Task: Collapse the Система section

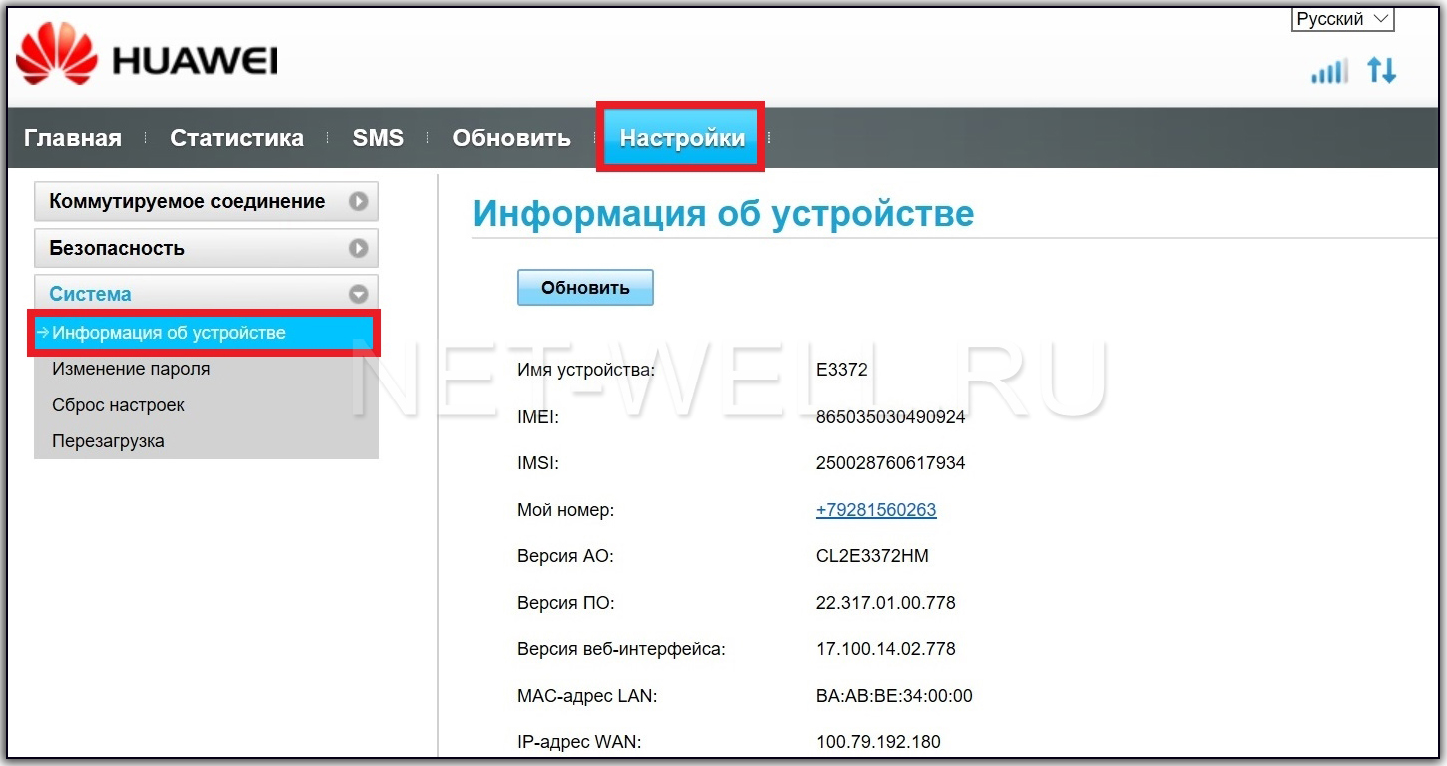Action: pos(206,294)
